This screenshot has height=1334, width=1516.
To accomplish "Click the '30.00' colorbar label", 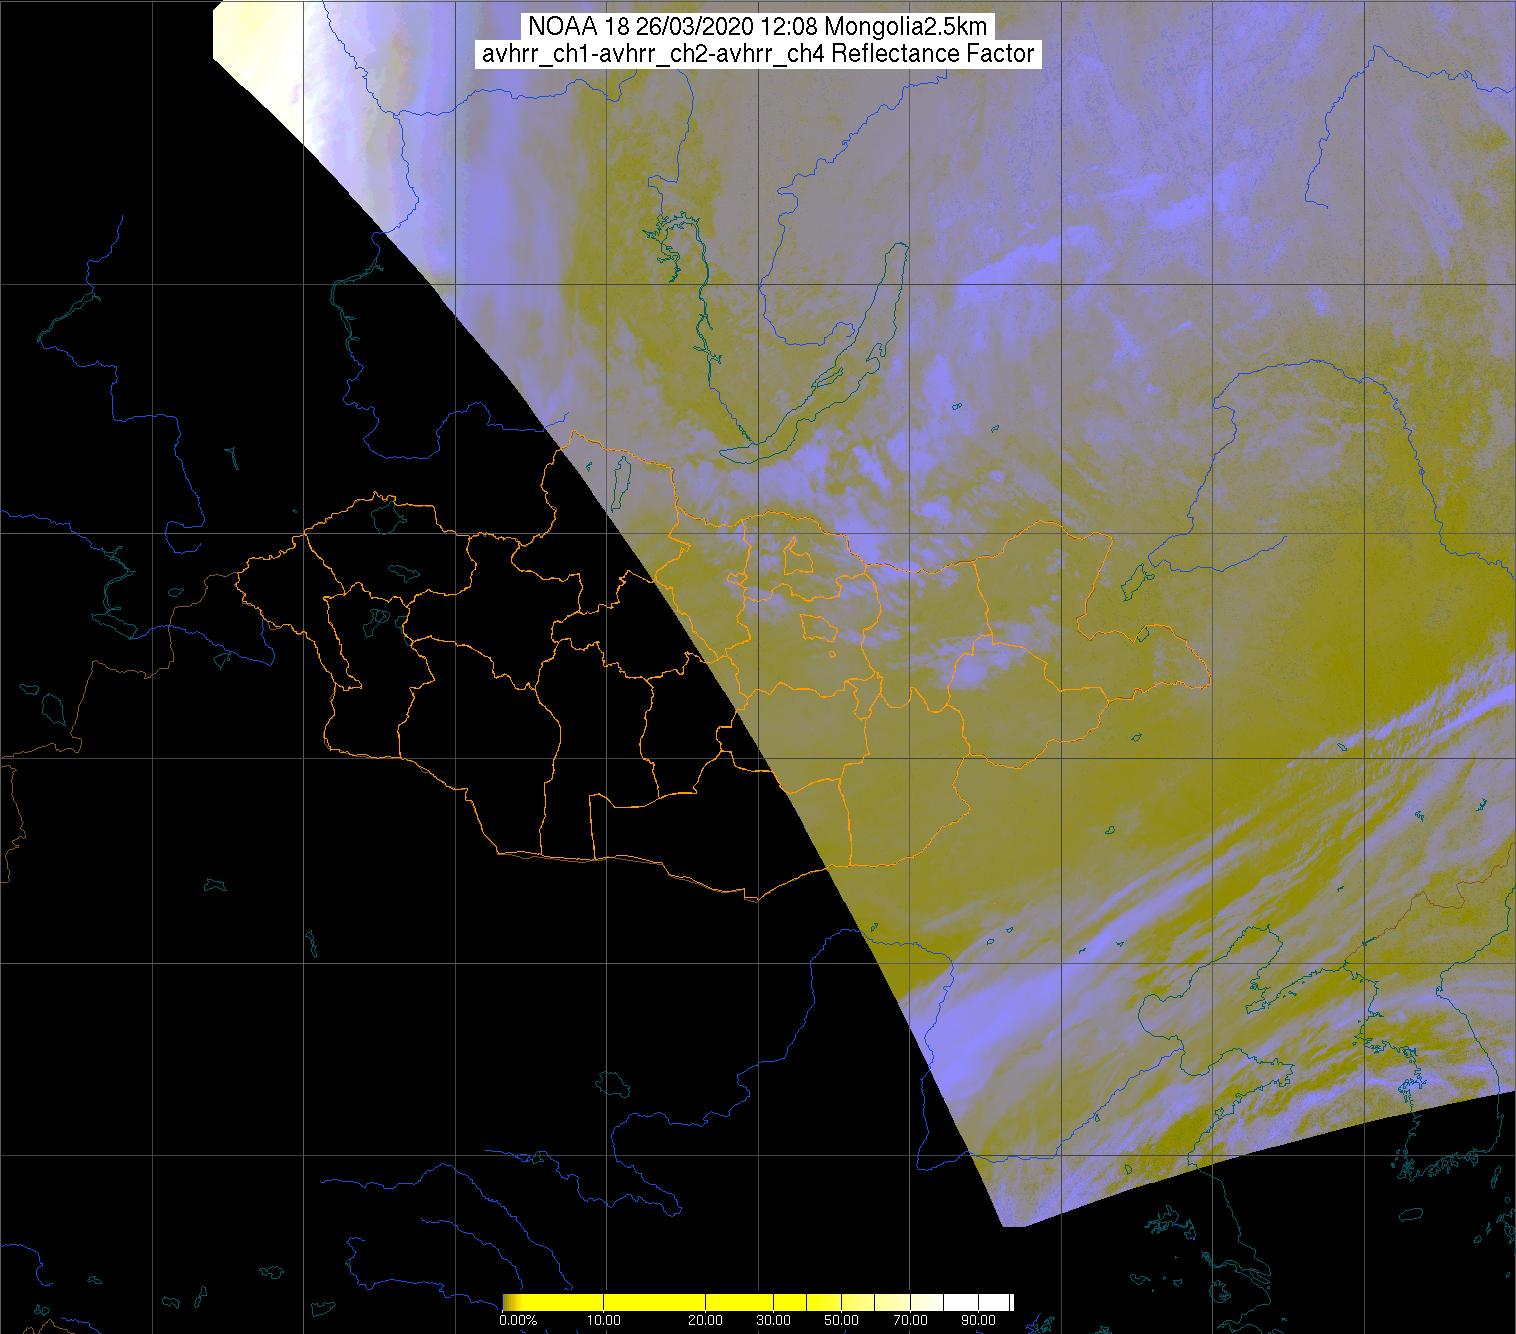I will [775, 1321].
